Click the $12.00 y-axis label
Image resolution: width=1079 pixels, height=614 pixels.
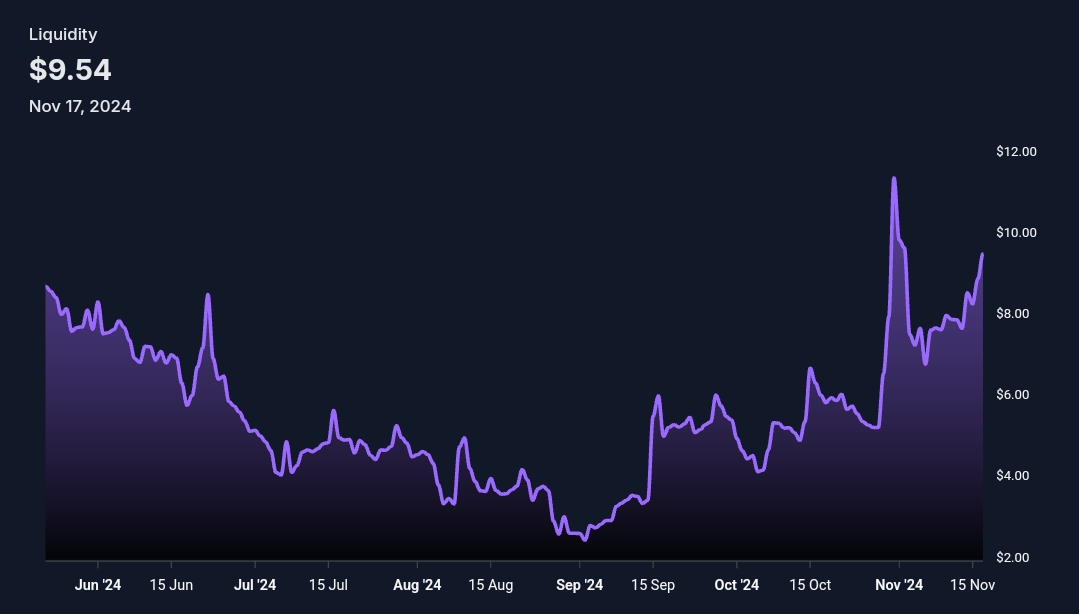click(1016, 151)
